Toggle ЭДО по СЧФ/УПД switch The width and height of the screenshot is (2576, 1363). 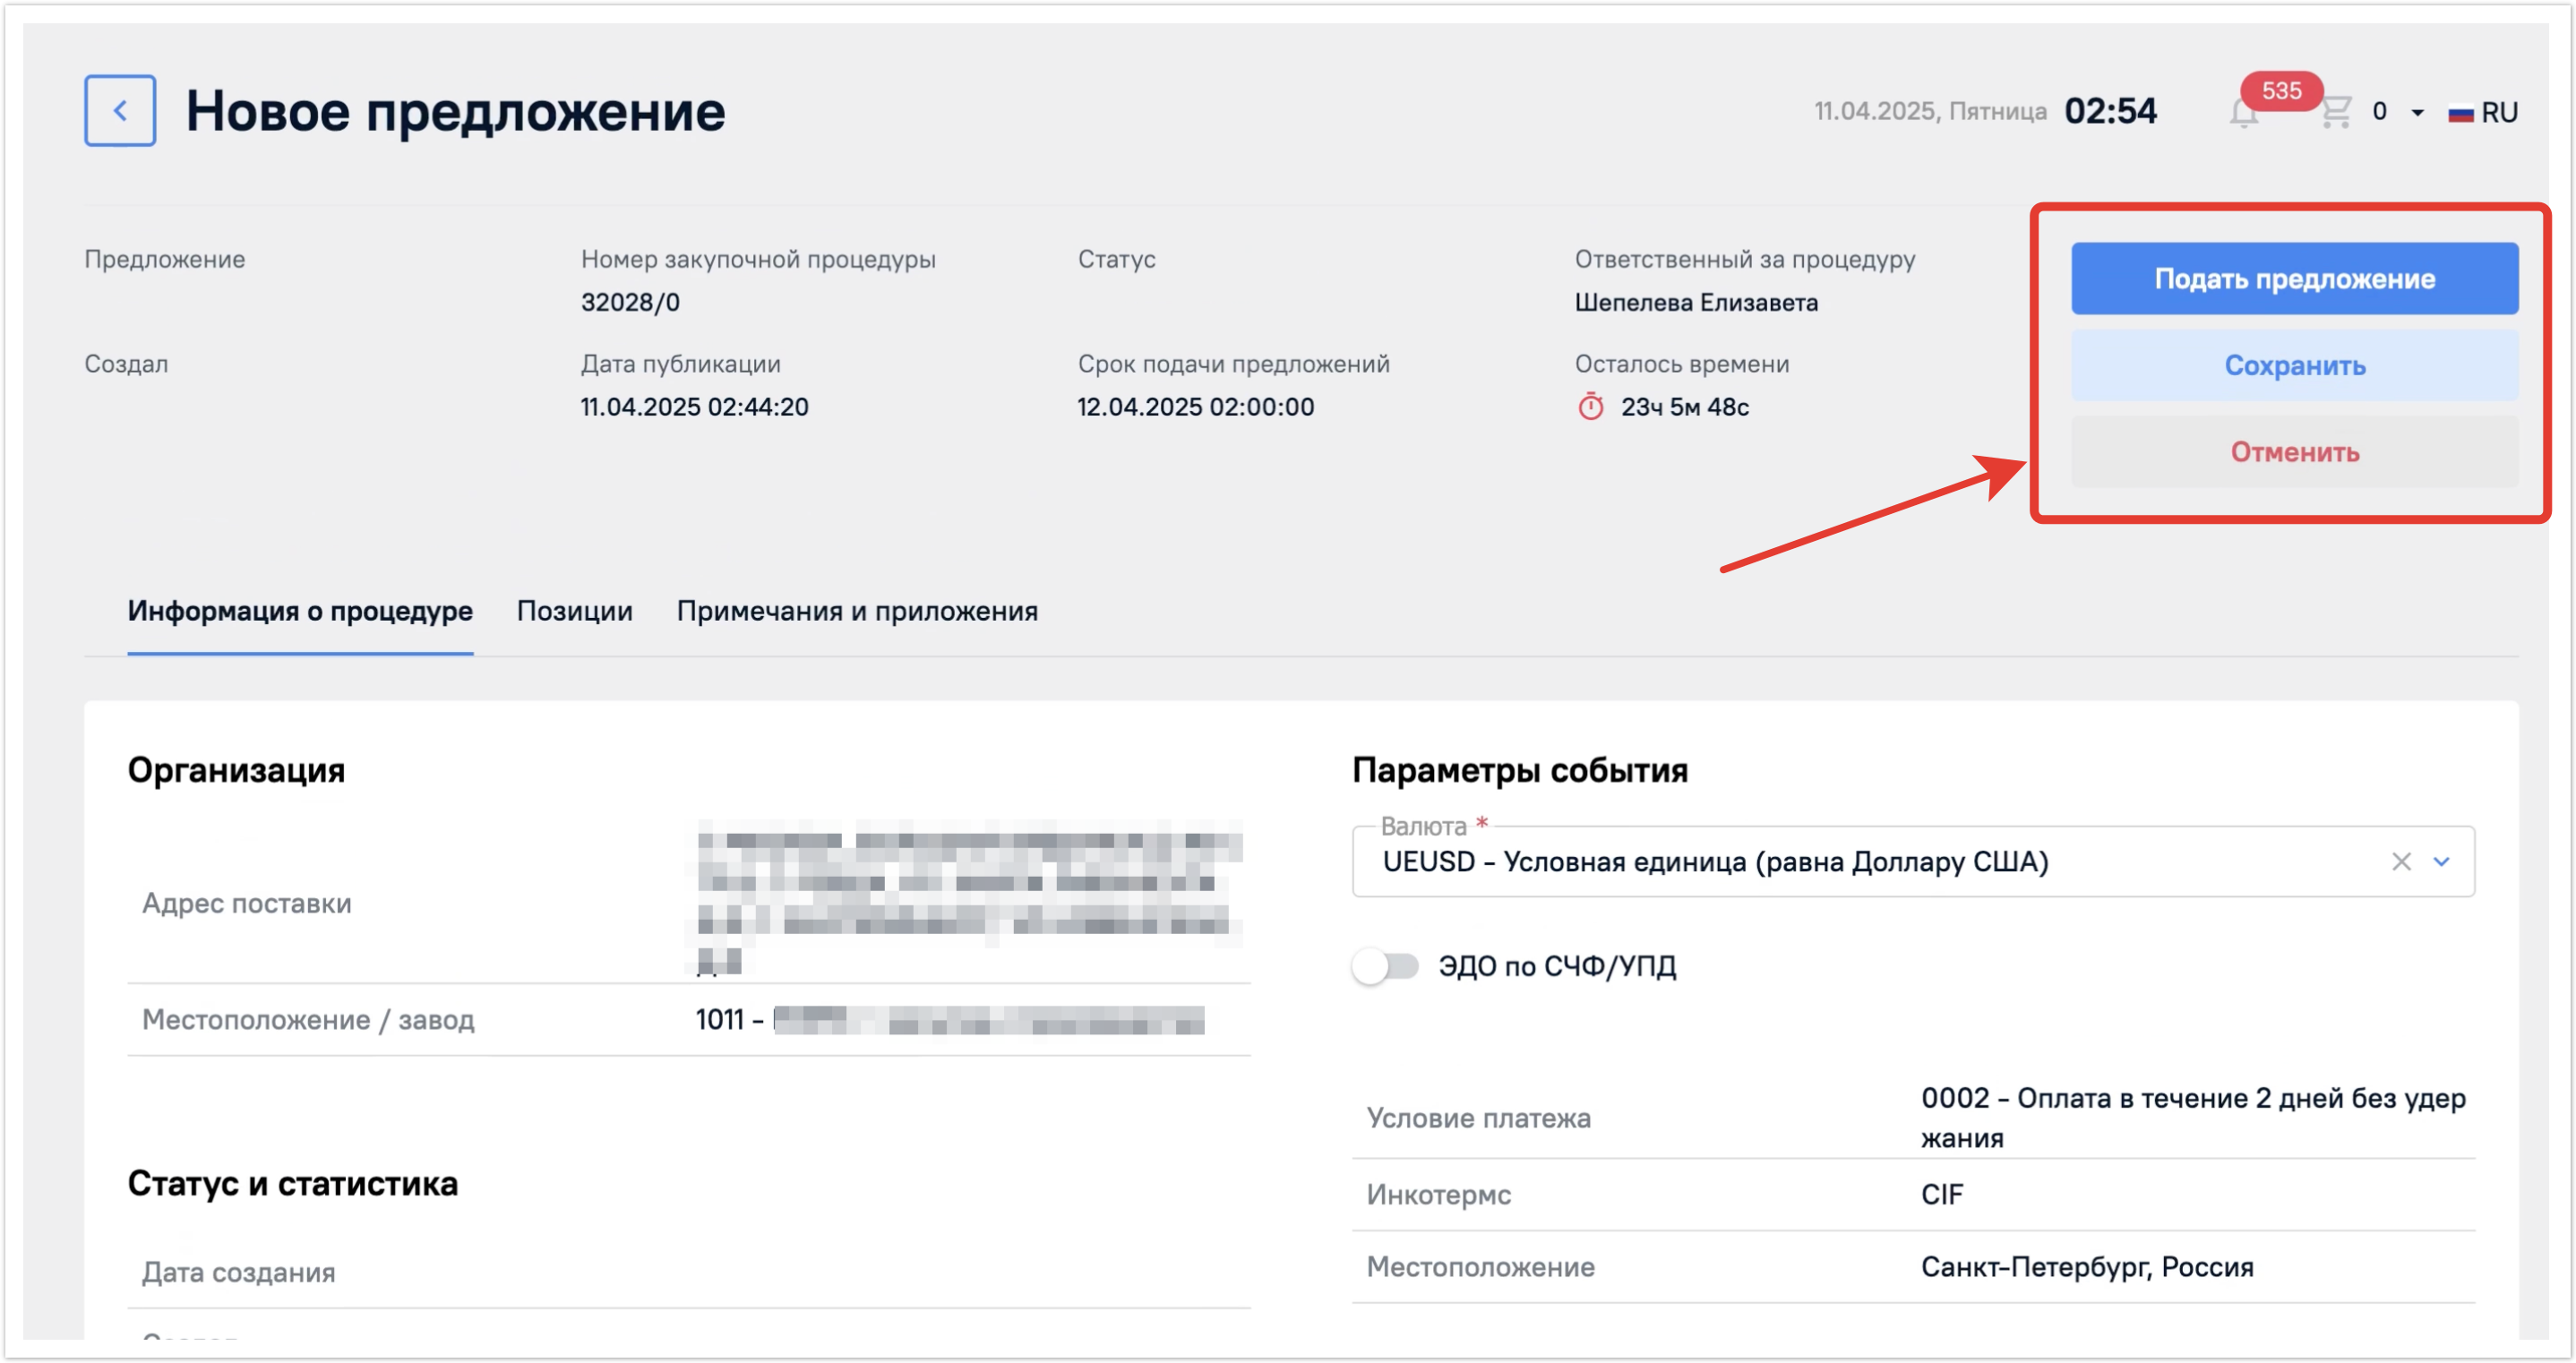1385,966
